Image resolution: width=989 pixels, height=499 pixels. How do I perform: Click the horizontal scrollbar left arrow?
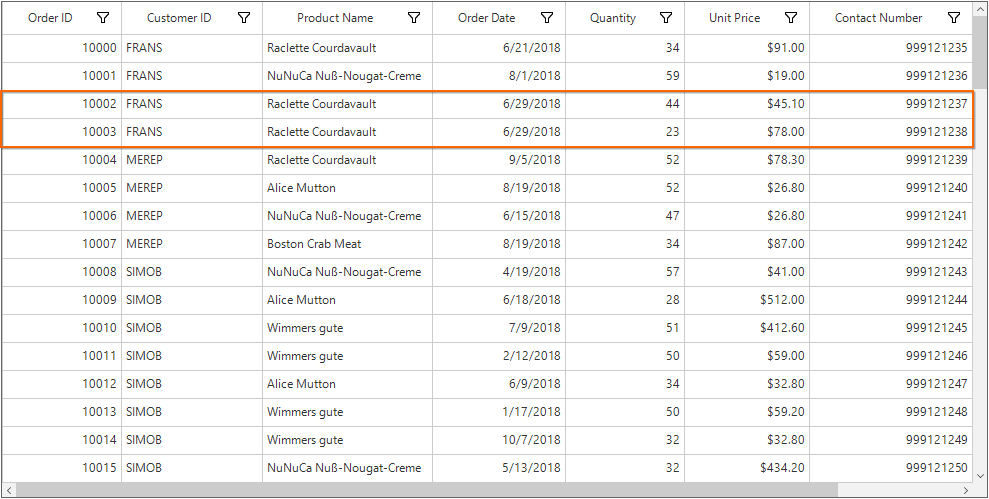tap(8, 490)
